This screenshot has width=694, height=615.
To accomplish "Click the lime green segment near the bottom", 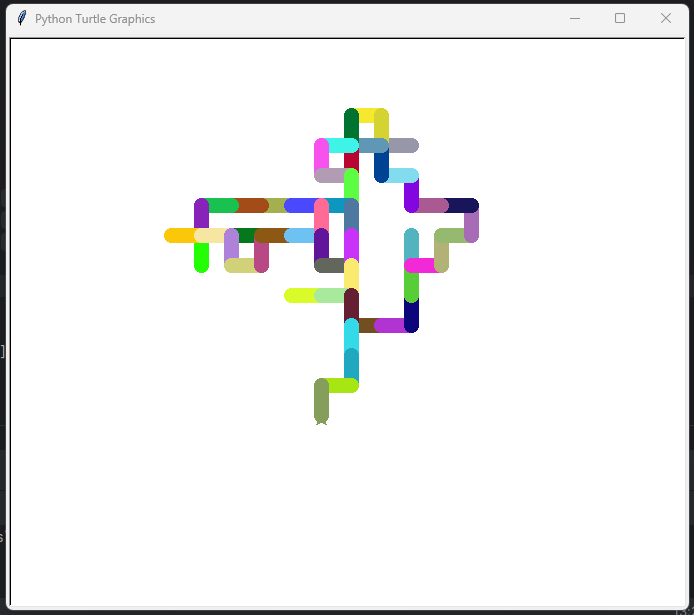I will [x=341, y=385].
